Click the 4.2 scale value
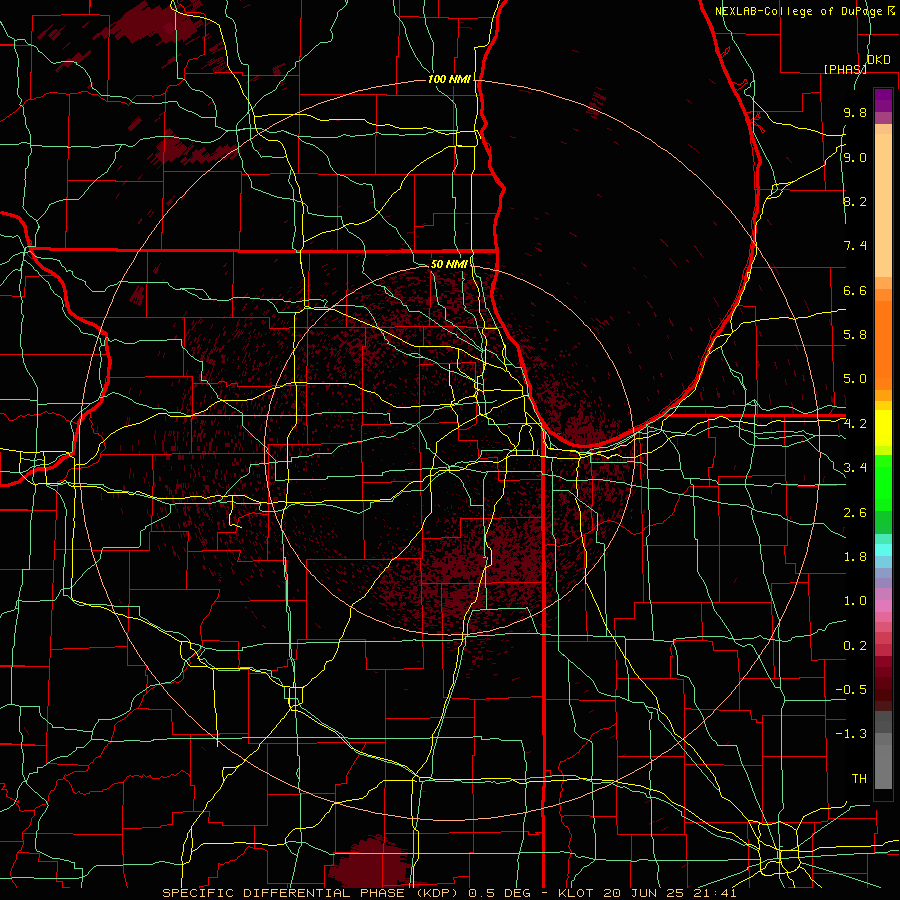This screenshot has height=900, width=900. point(855,424)
